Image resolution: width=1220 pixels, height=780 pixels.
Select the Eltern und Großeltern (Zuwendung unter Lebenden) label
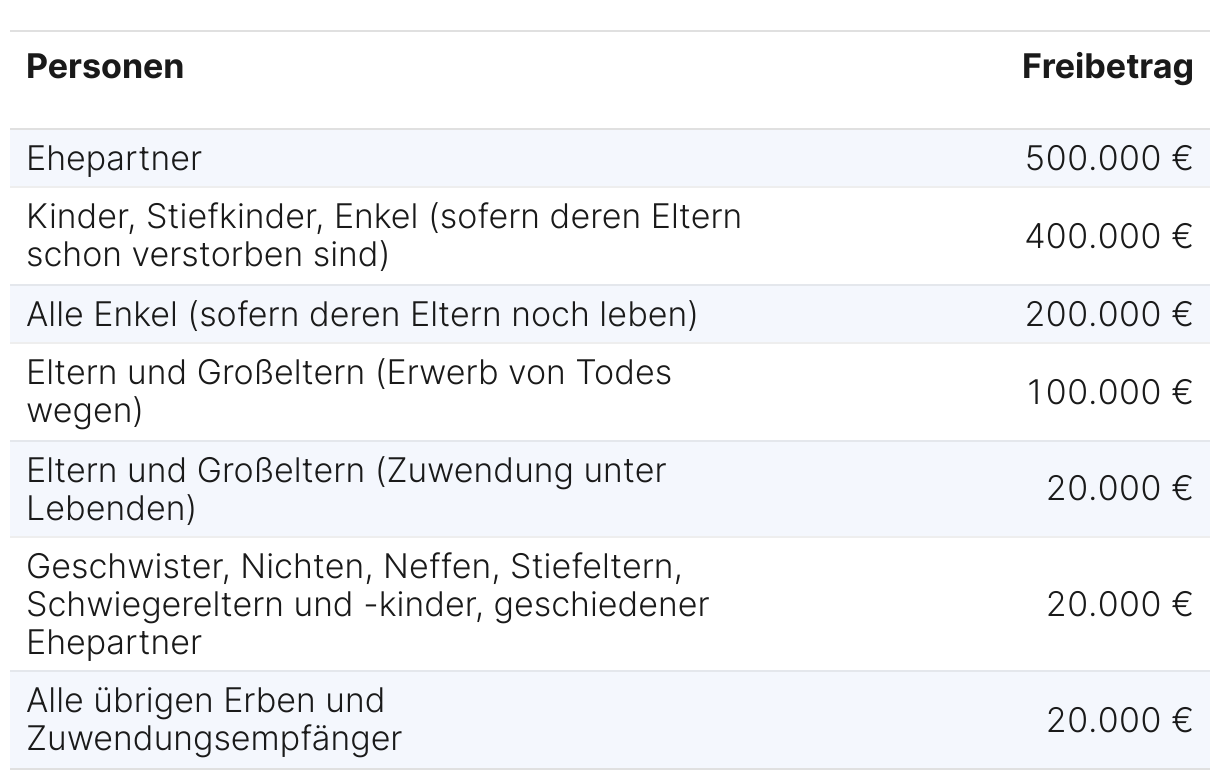pos(346,489)
